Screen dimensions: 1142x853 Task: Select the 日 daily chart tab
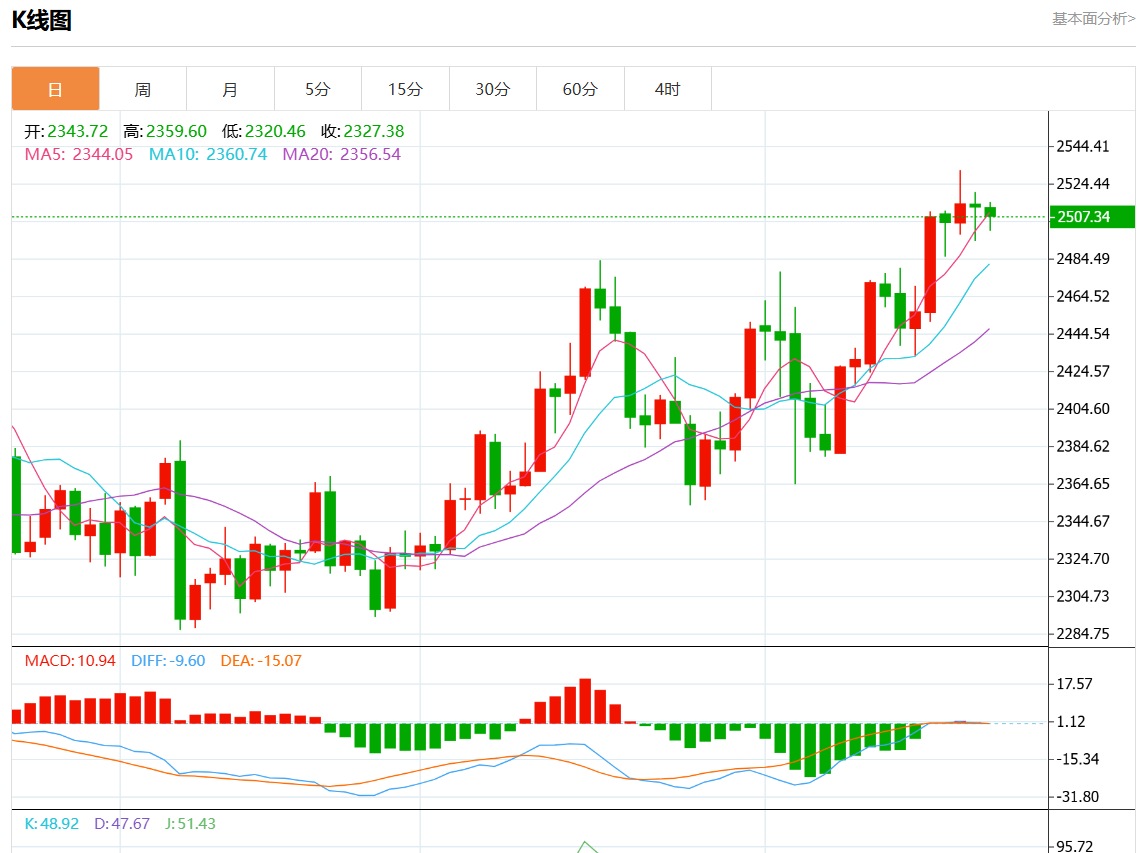[x=55, y=89]
